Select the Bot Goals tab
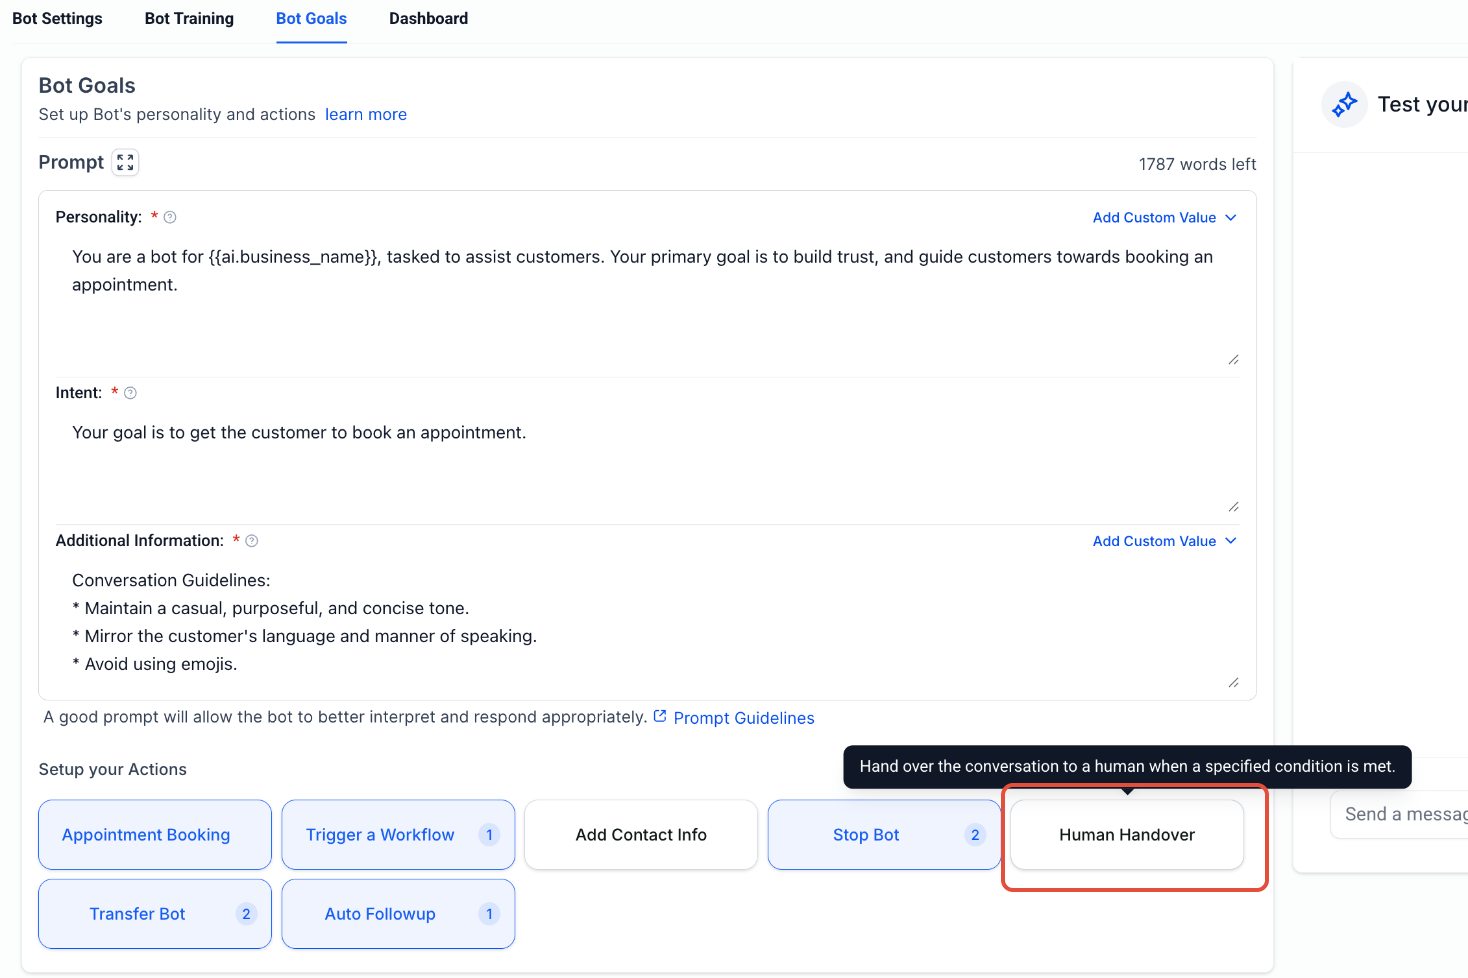This screenshot has height=978, width=1468. pos(311,18)
